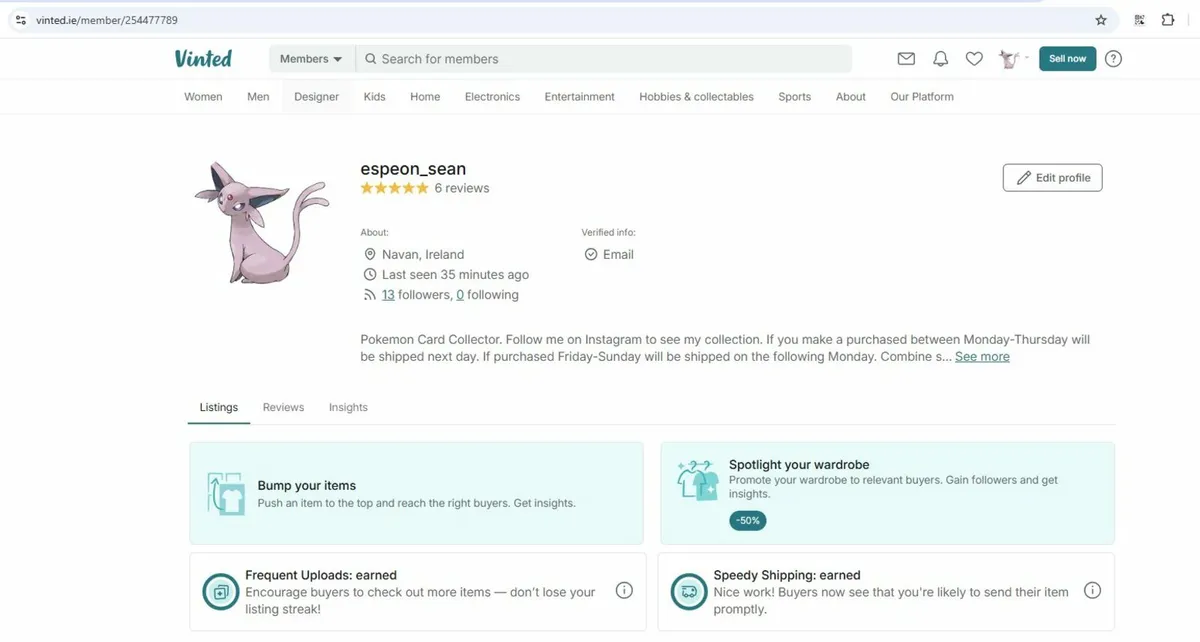Click the Email verified info text
Screen dimensions: 1200x642
618,255
